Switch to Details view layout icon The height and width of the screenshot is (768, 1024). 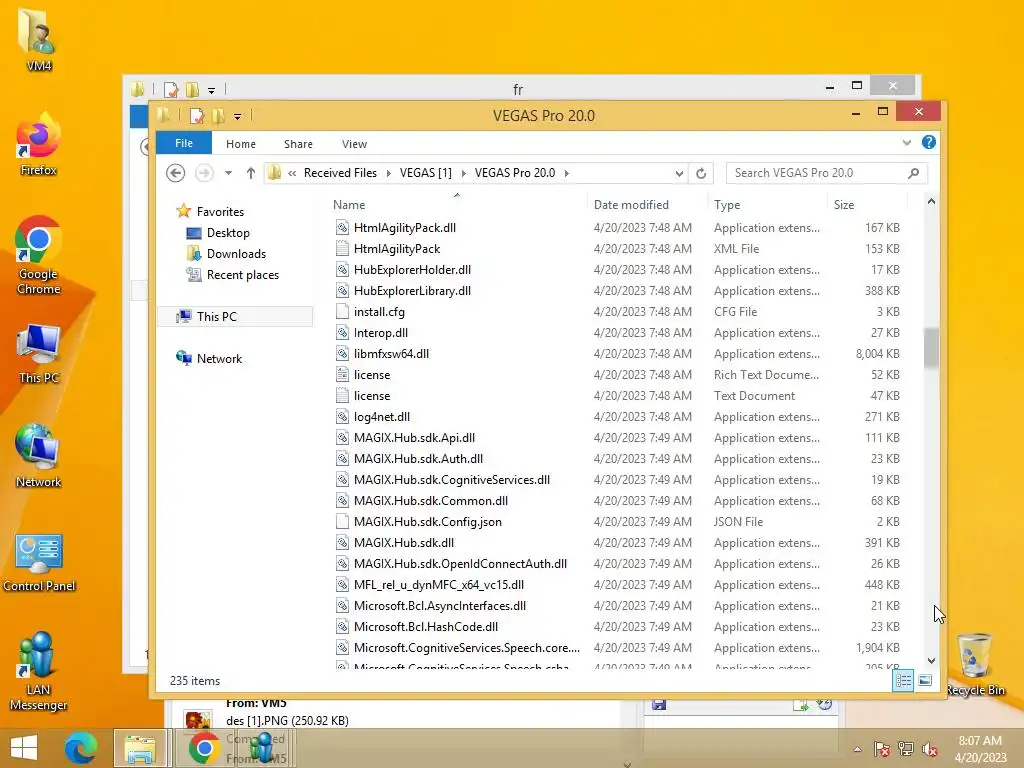coord(903,680)
